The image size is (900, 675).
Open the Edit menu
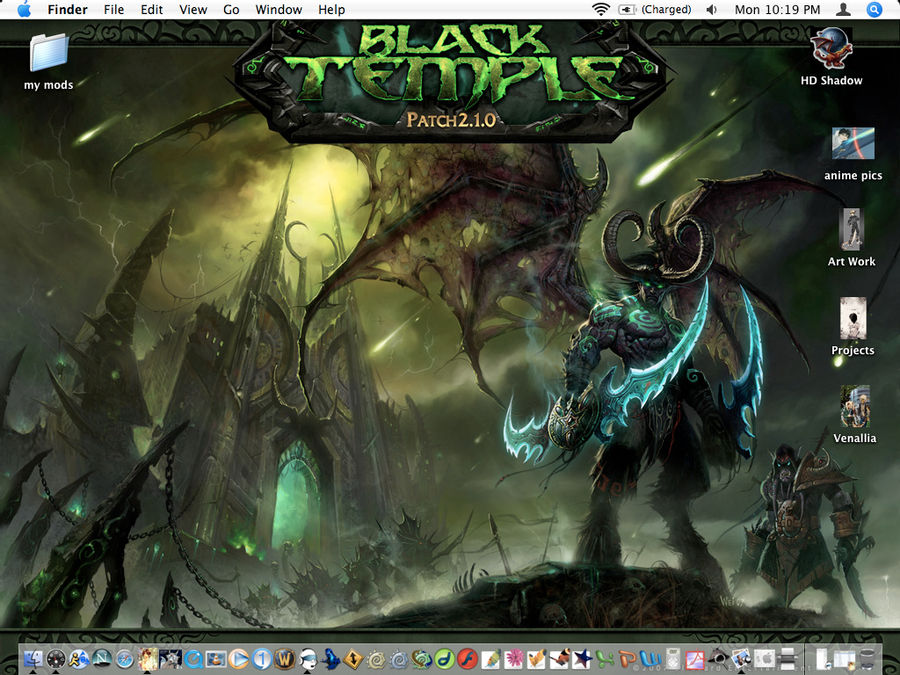pyautogui.click(x=152, y=10)
